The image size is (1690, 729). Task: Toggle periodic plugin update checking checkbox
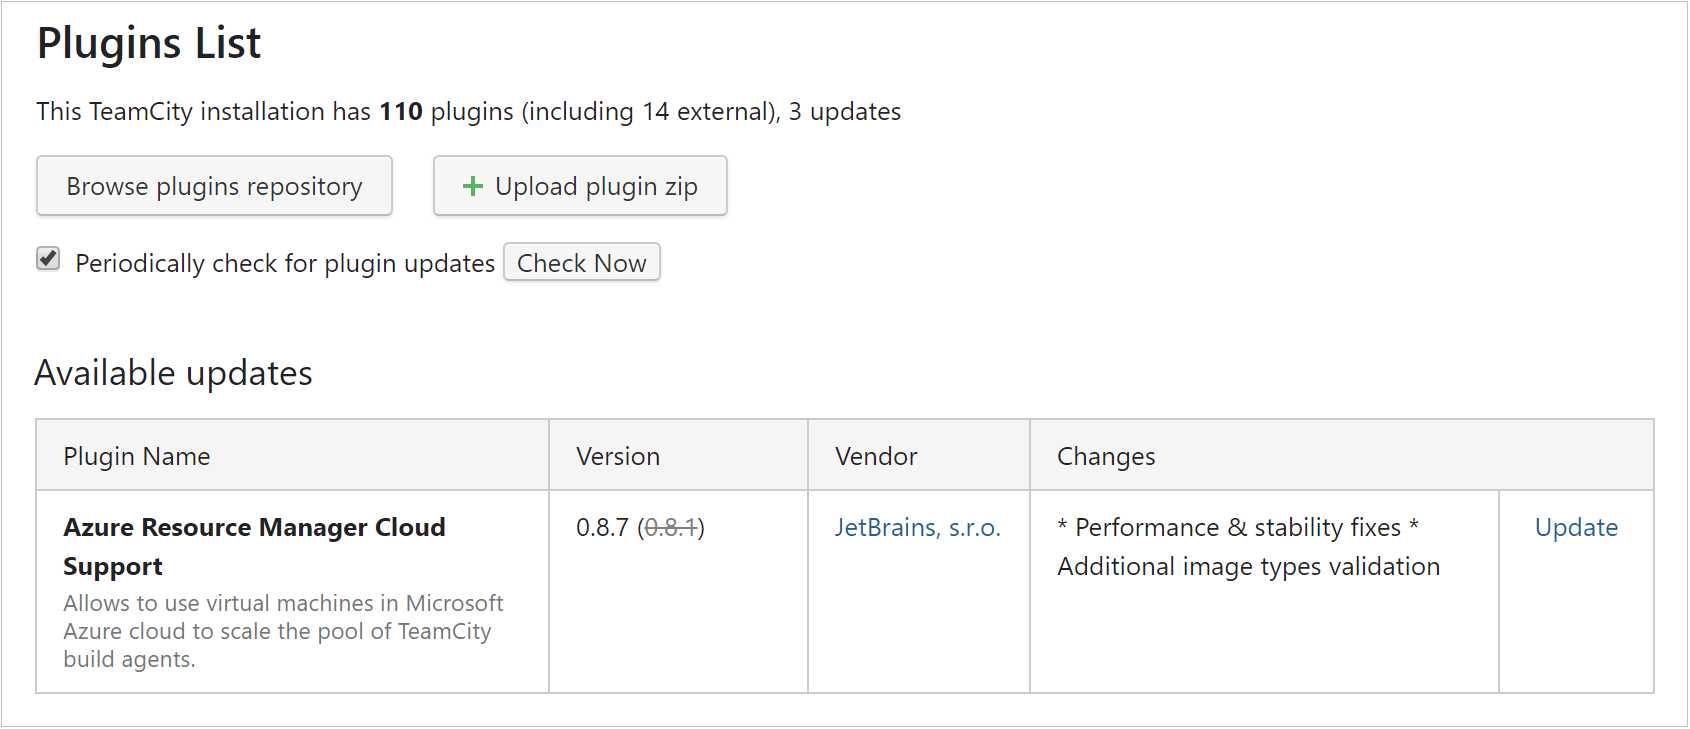click(x=48, y=259)
